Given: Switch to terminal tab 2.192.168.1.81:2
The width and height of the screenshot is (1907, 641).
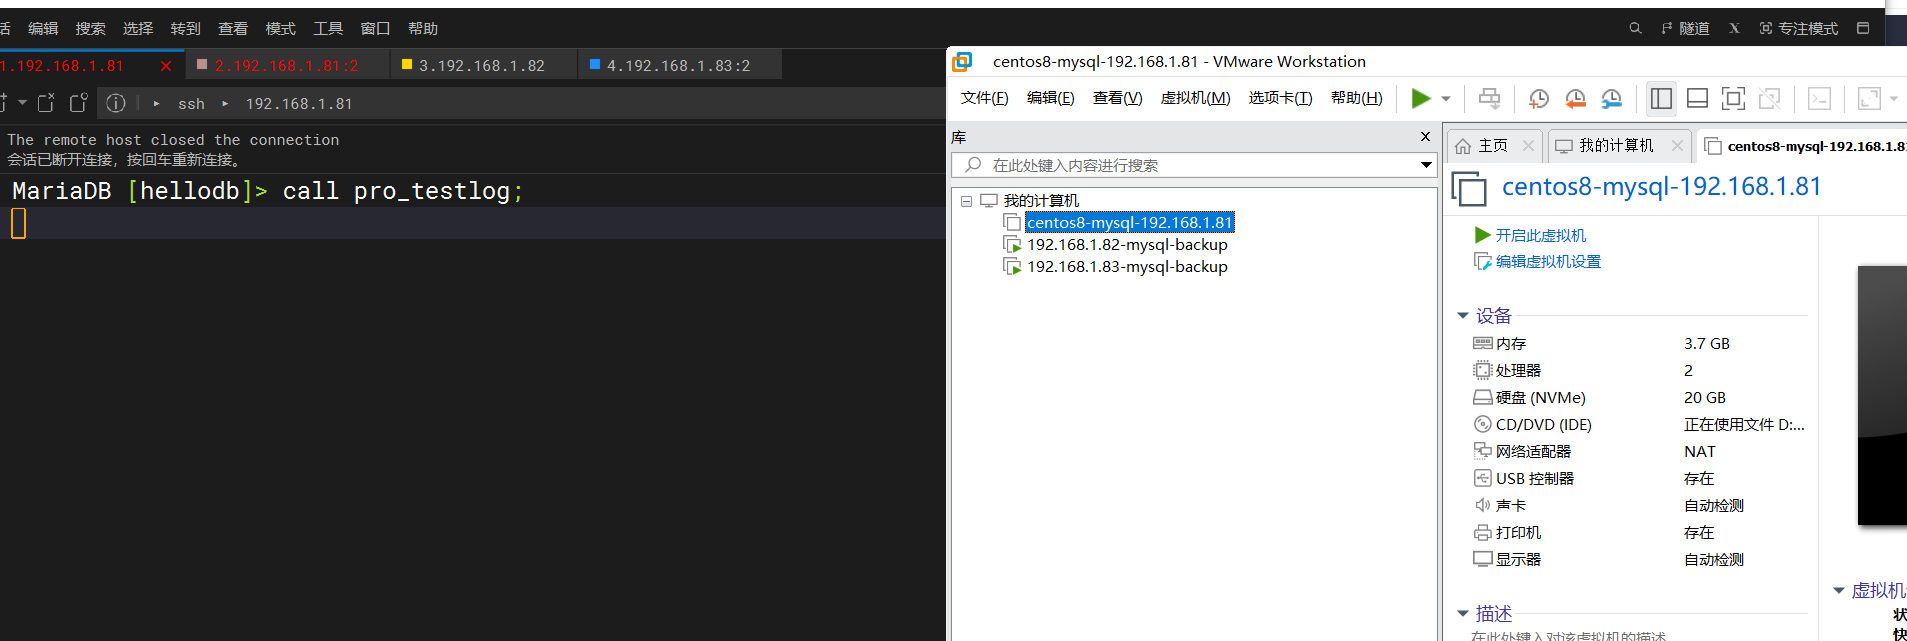Looking at the screenshot, I should (x=287, y=66).
